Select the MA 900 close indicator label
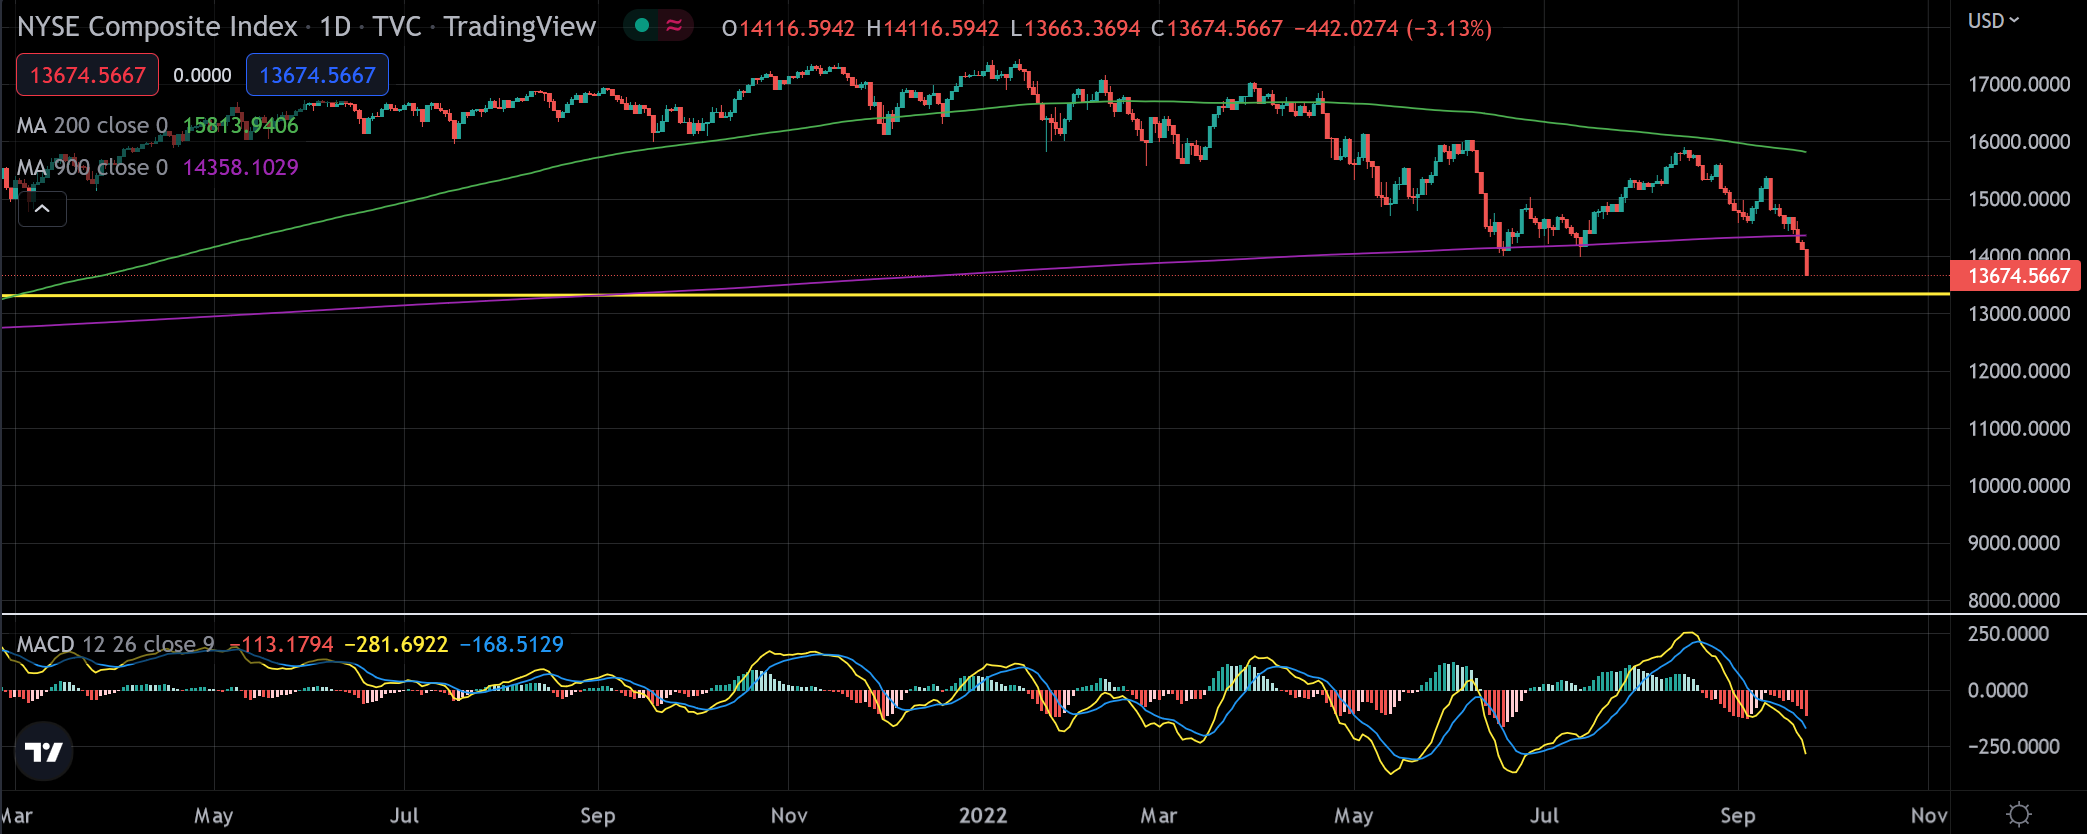Viewport: 2087px width, 834px height. (92, 167)
